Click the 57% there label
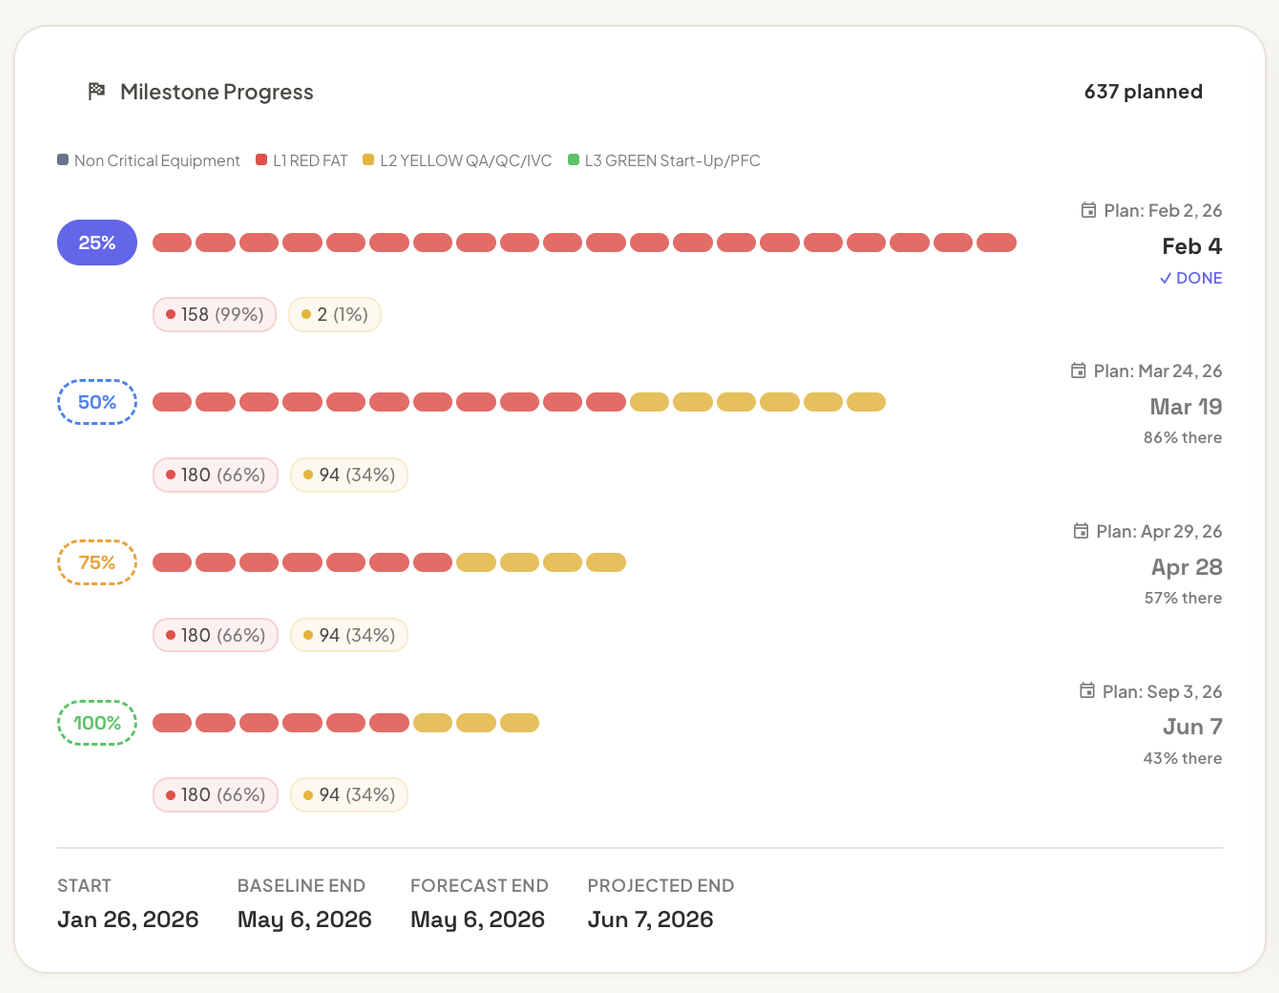This screenshot has height=993, width=1279. [1183, 598]
